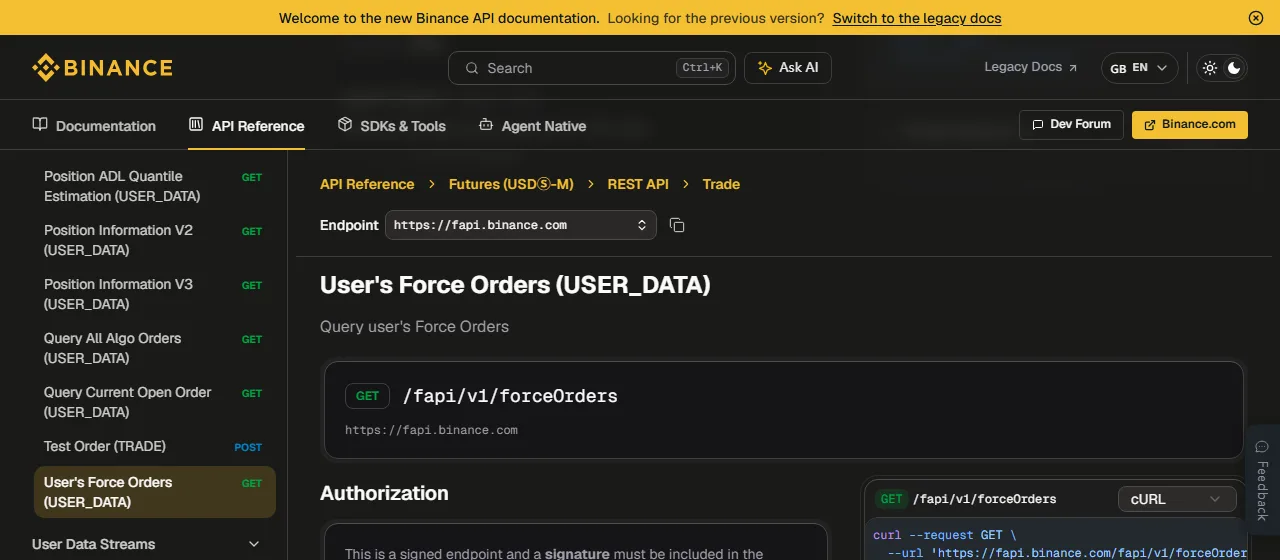Click the Agent Native robot icon
Image resolution: width=1280 pixels, height=560 pixels.
486,125
